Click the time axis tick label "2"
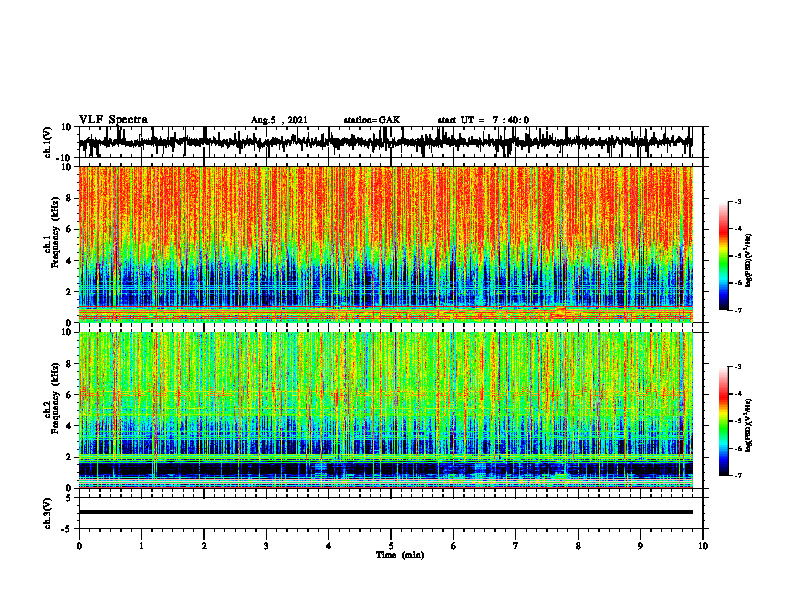This screenshot has height=612, width=792. pyautogui.click(x=204, y=546)
